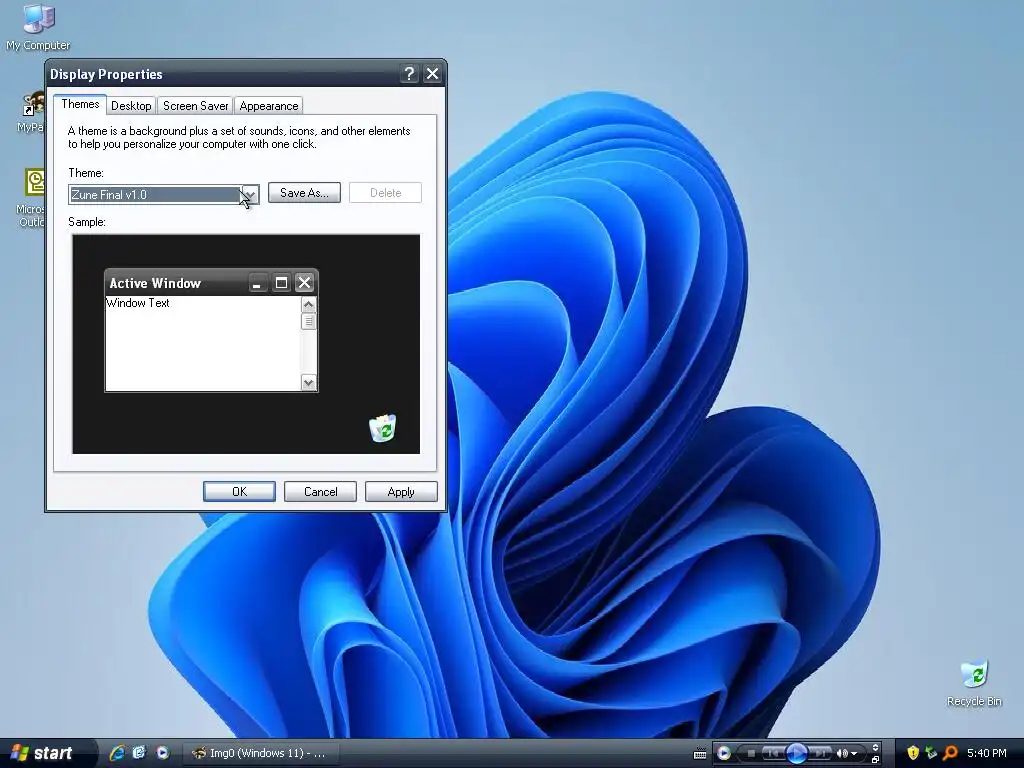Launch Windows Media Player from Quick Launch
1024x768 pixels.
[x=163, y=753]
